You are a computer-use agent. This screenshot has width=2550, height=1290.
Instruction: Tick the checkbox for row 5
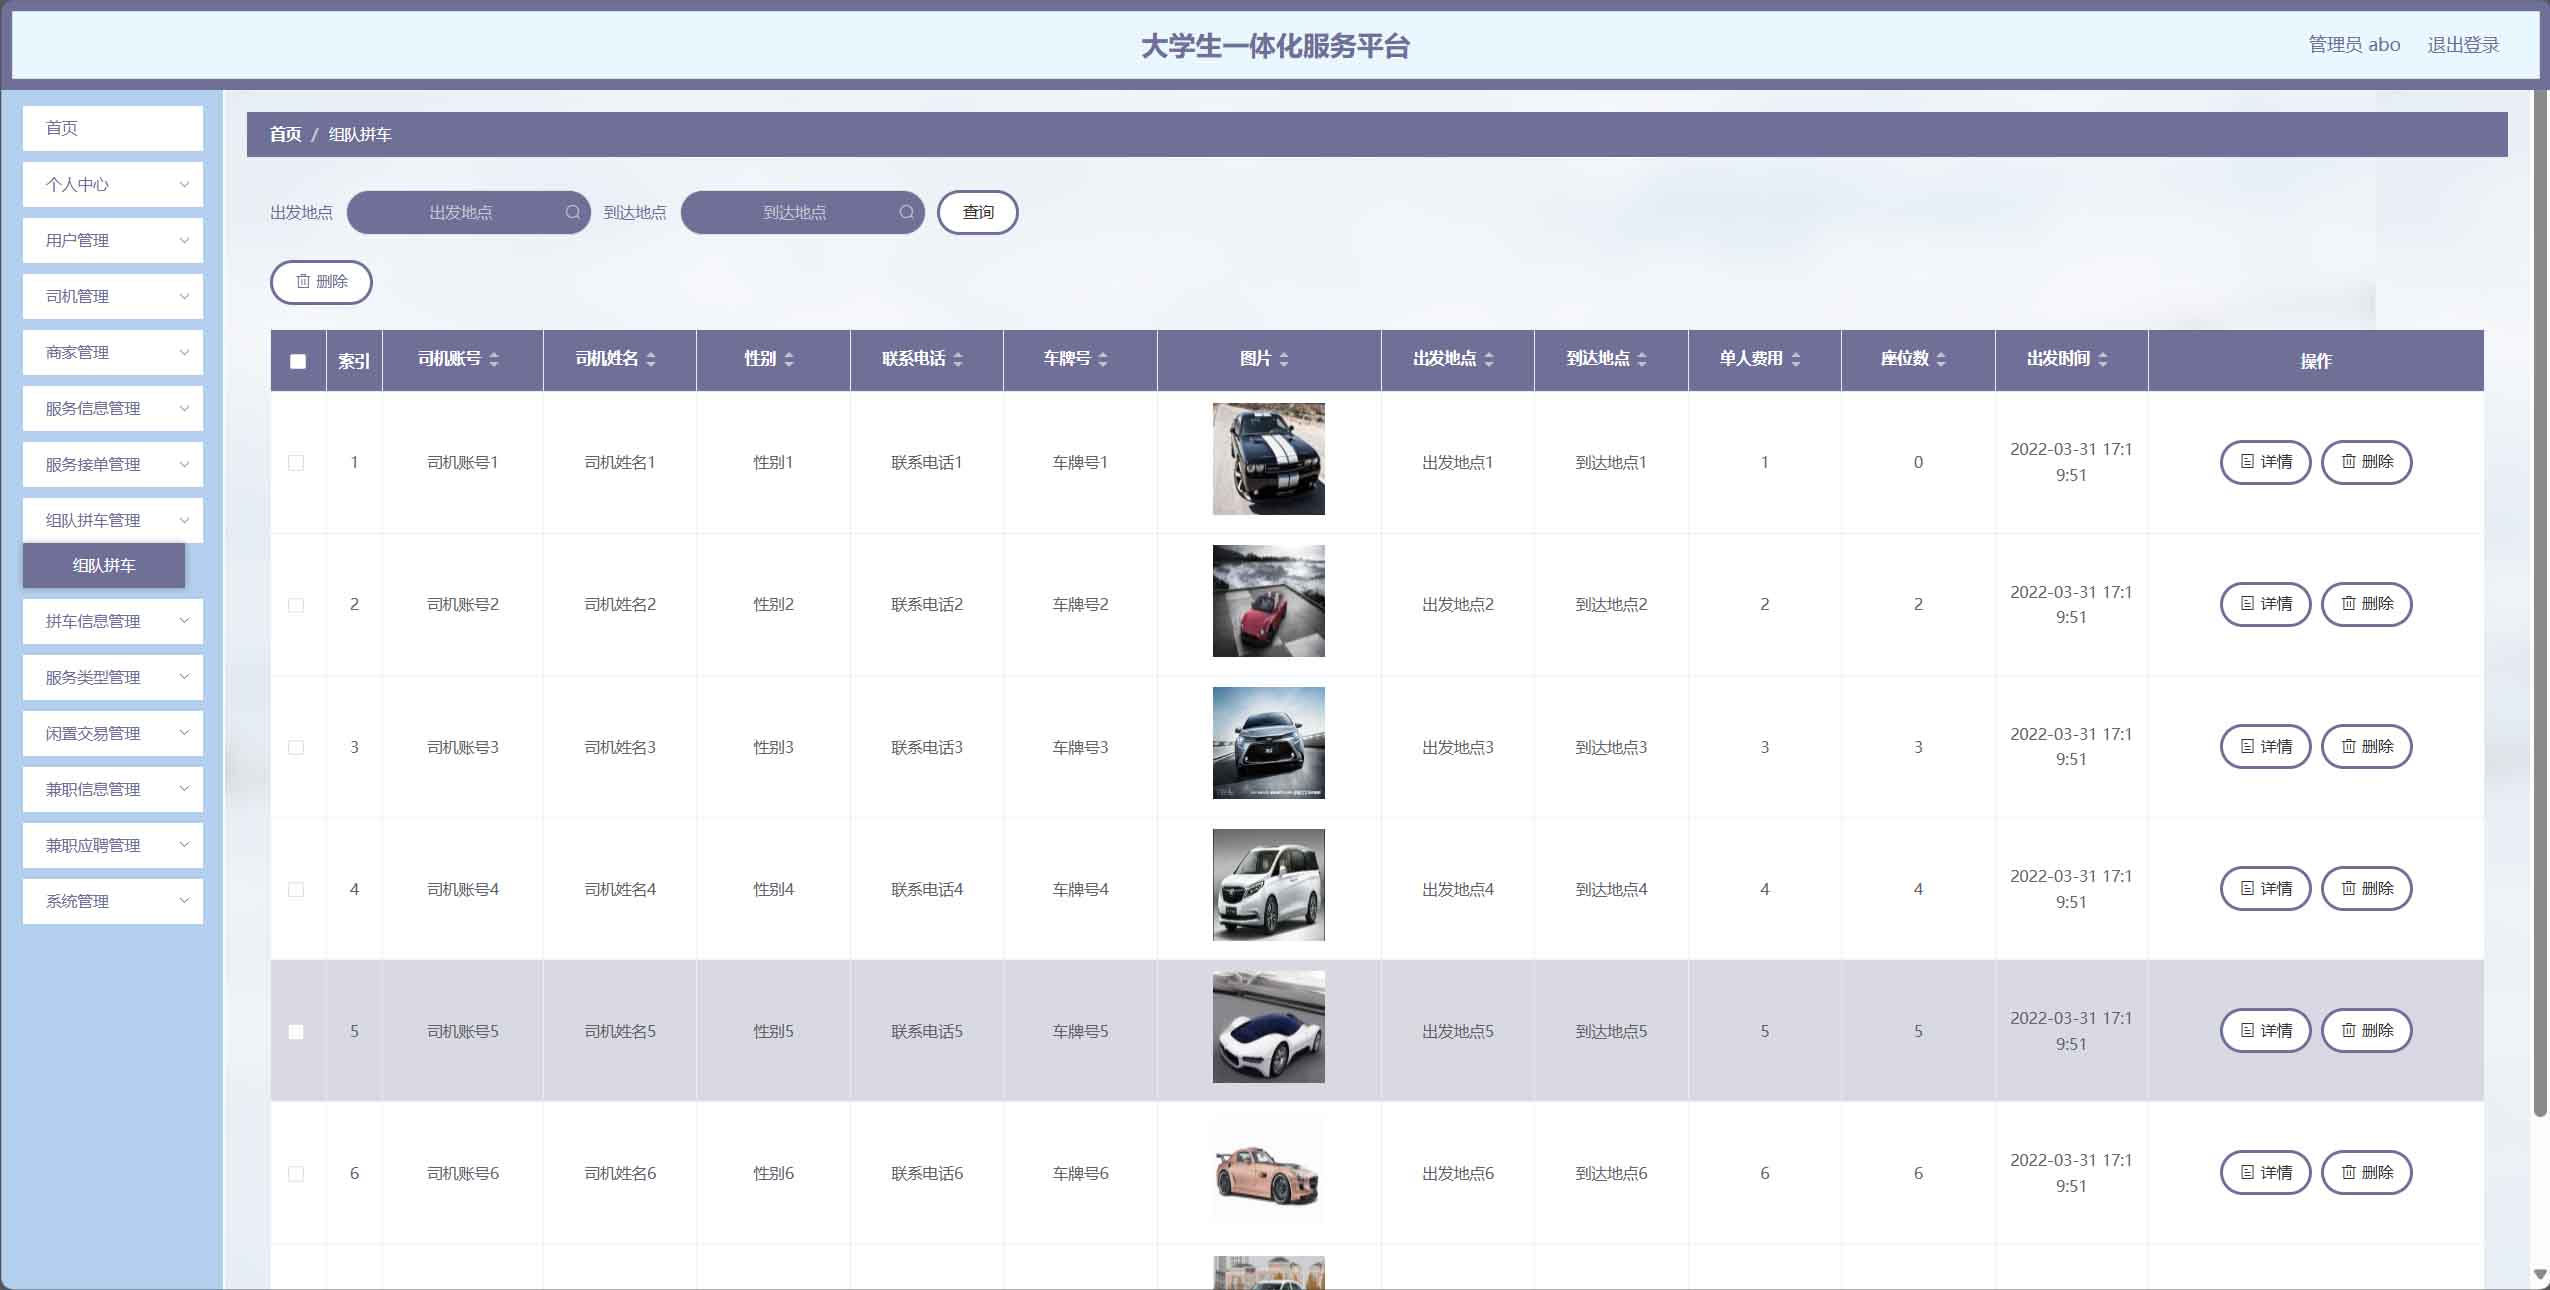click(x=296, y=1032)
